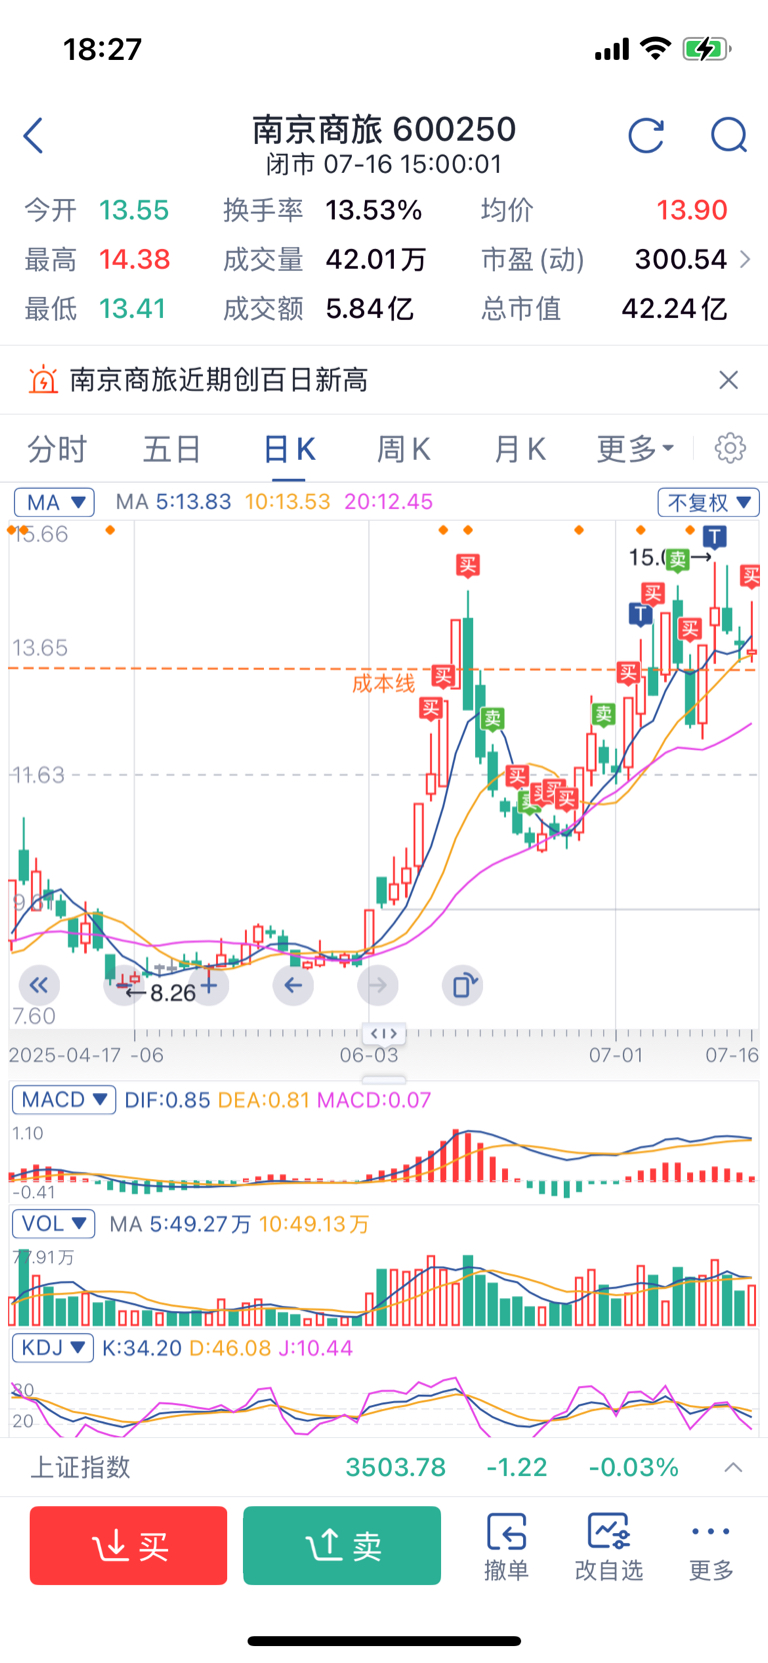Tap the 最高 14.38 value
Image resolution: width=768 pixels, height=1663 pixels.
[x=134, y=259]
